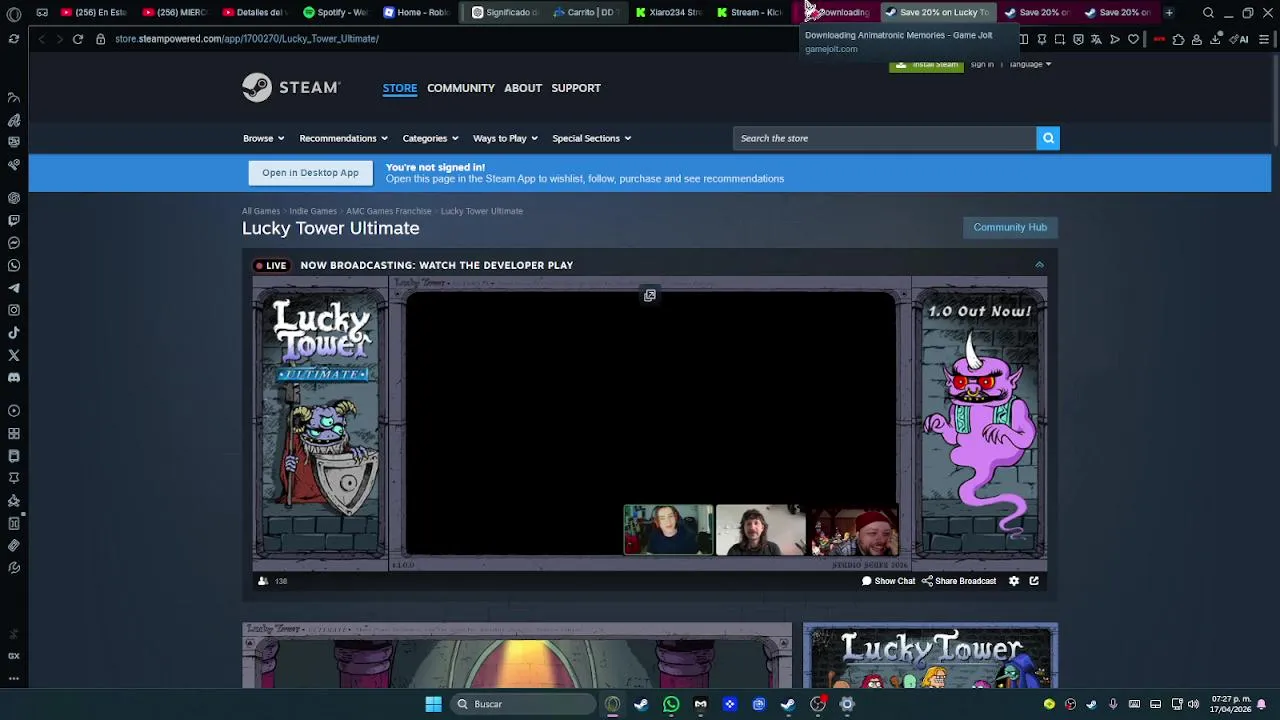Click the sign in link
The width and height of the screenshot is (1280, 720).
coord(982,64)
